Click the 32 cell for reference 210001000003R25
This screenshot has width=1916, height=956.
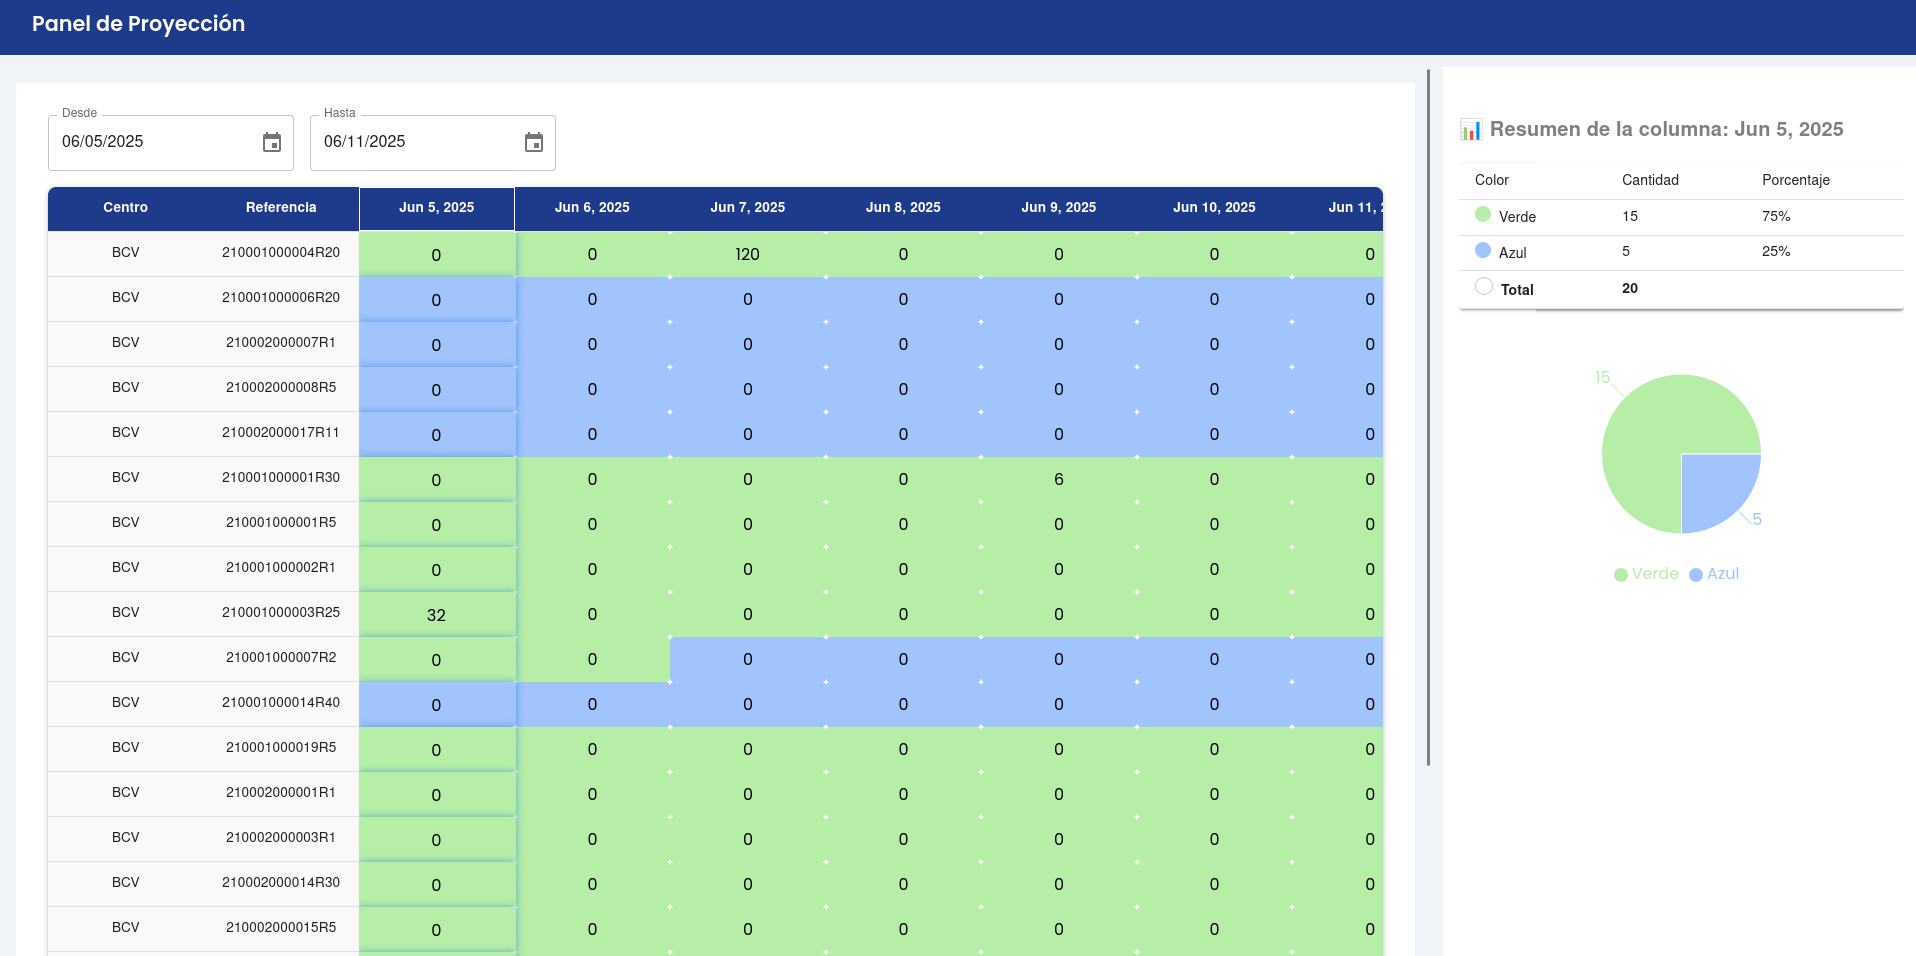[436, 615]
